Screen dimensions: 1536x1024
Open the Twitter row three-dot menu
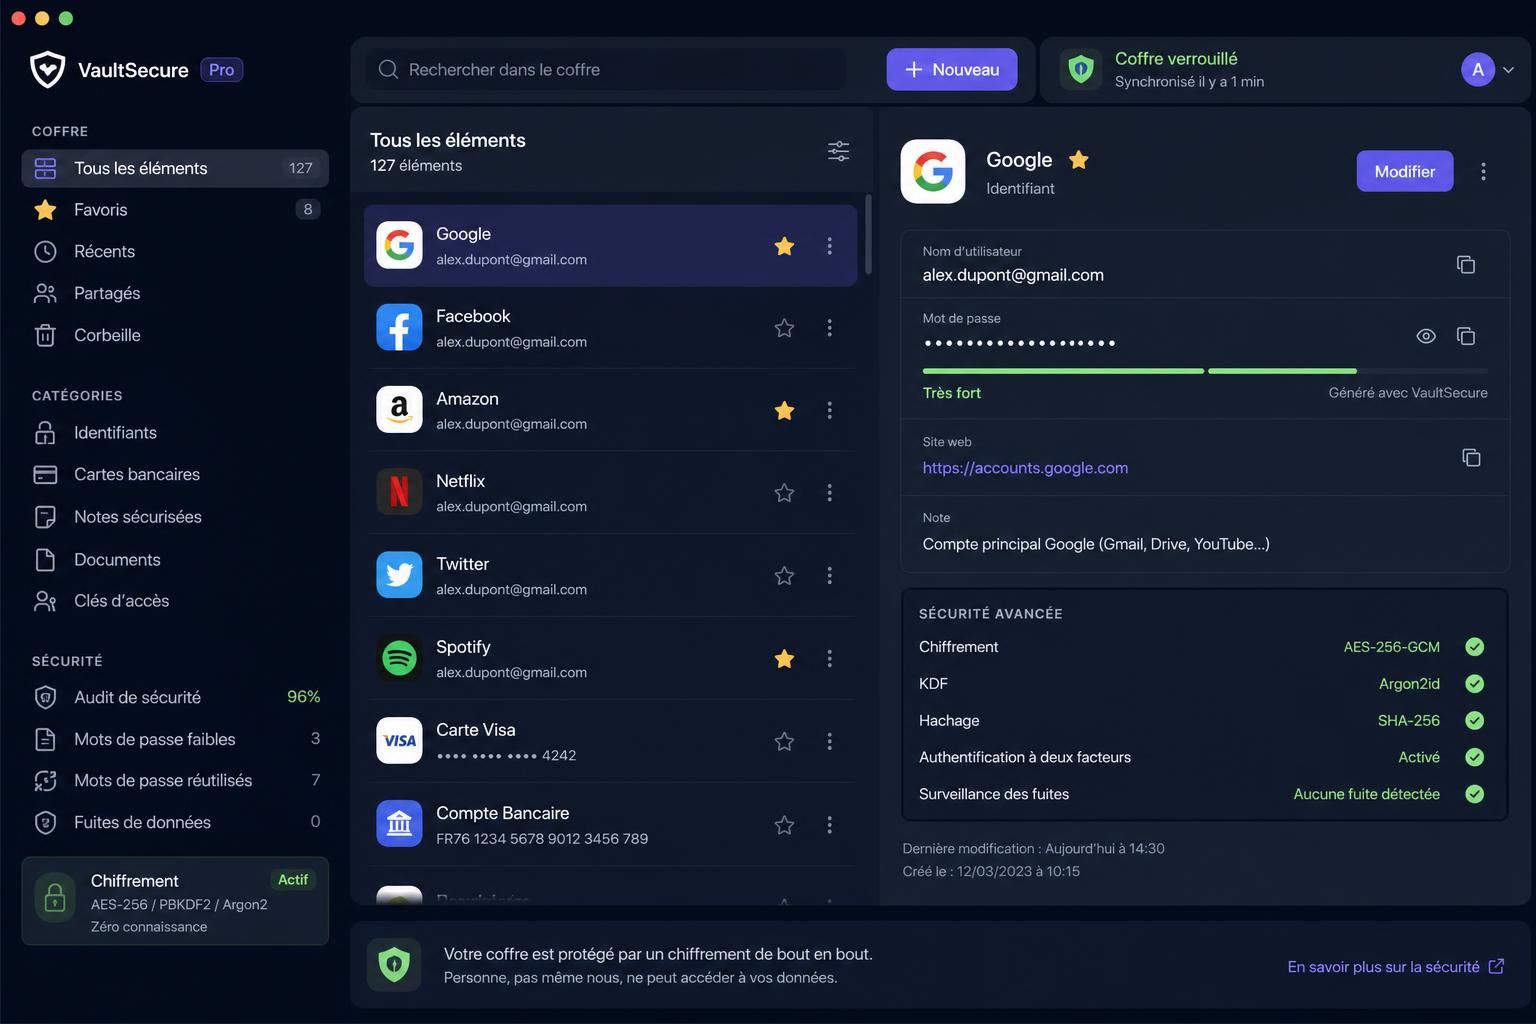829,576
